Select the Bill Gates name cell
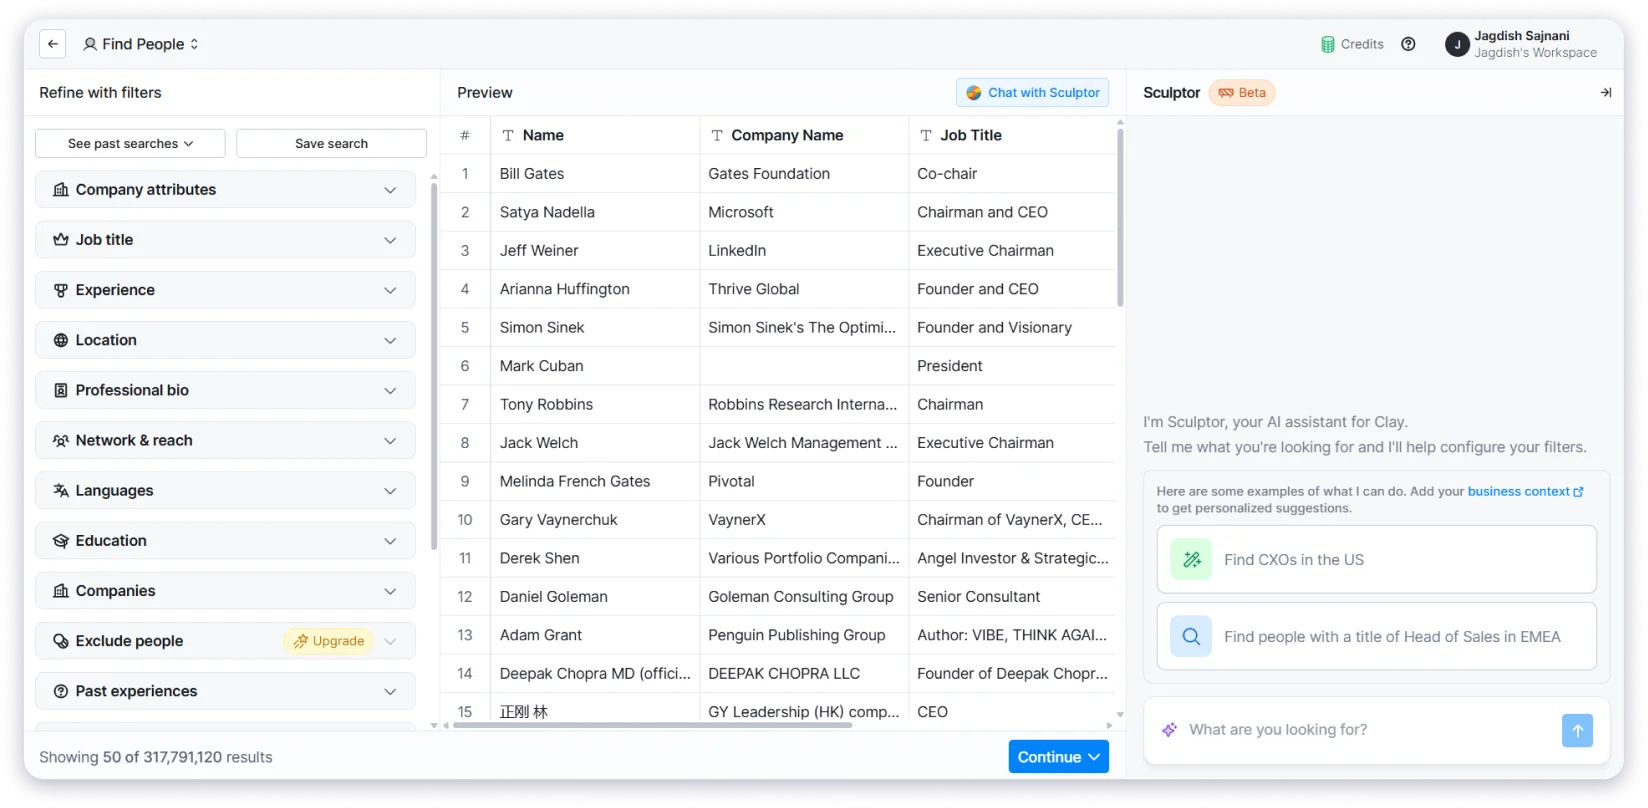This screenshot has height=808, width=1648. click(x=595, y=174)
